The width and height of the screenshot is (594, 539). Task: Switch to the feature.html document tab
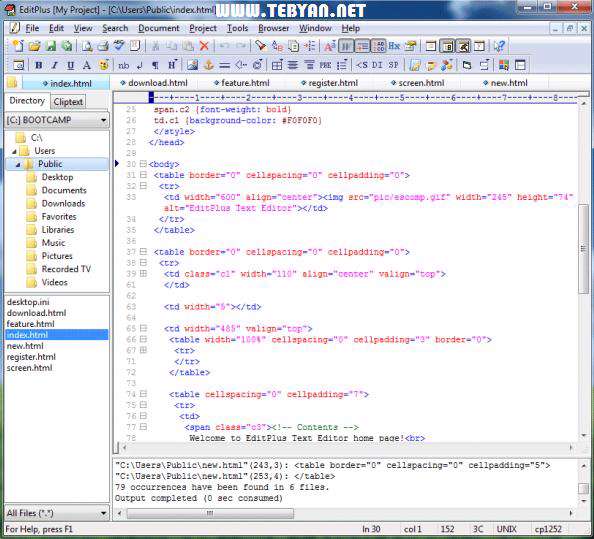coord(241,83)
